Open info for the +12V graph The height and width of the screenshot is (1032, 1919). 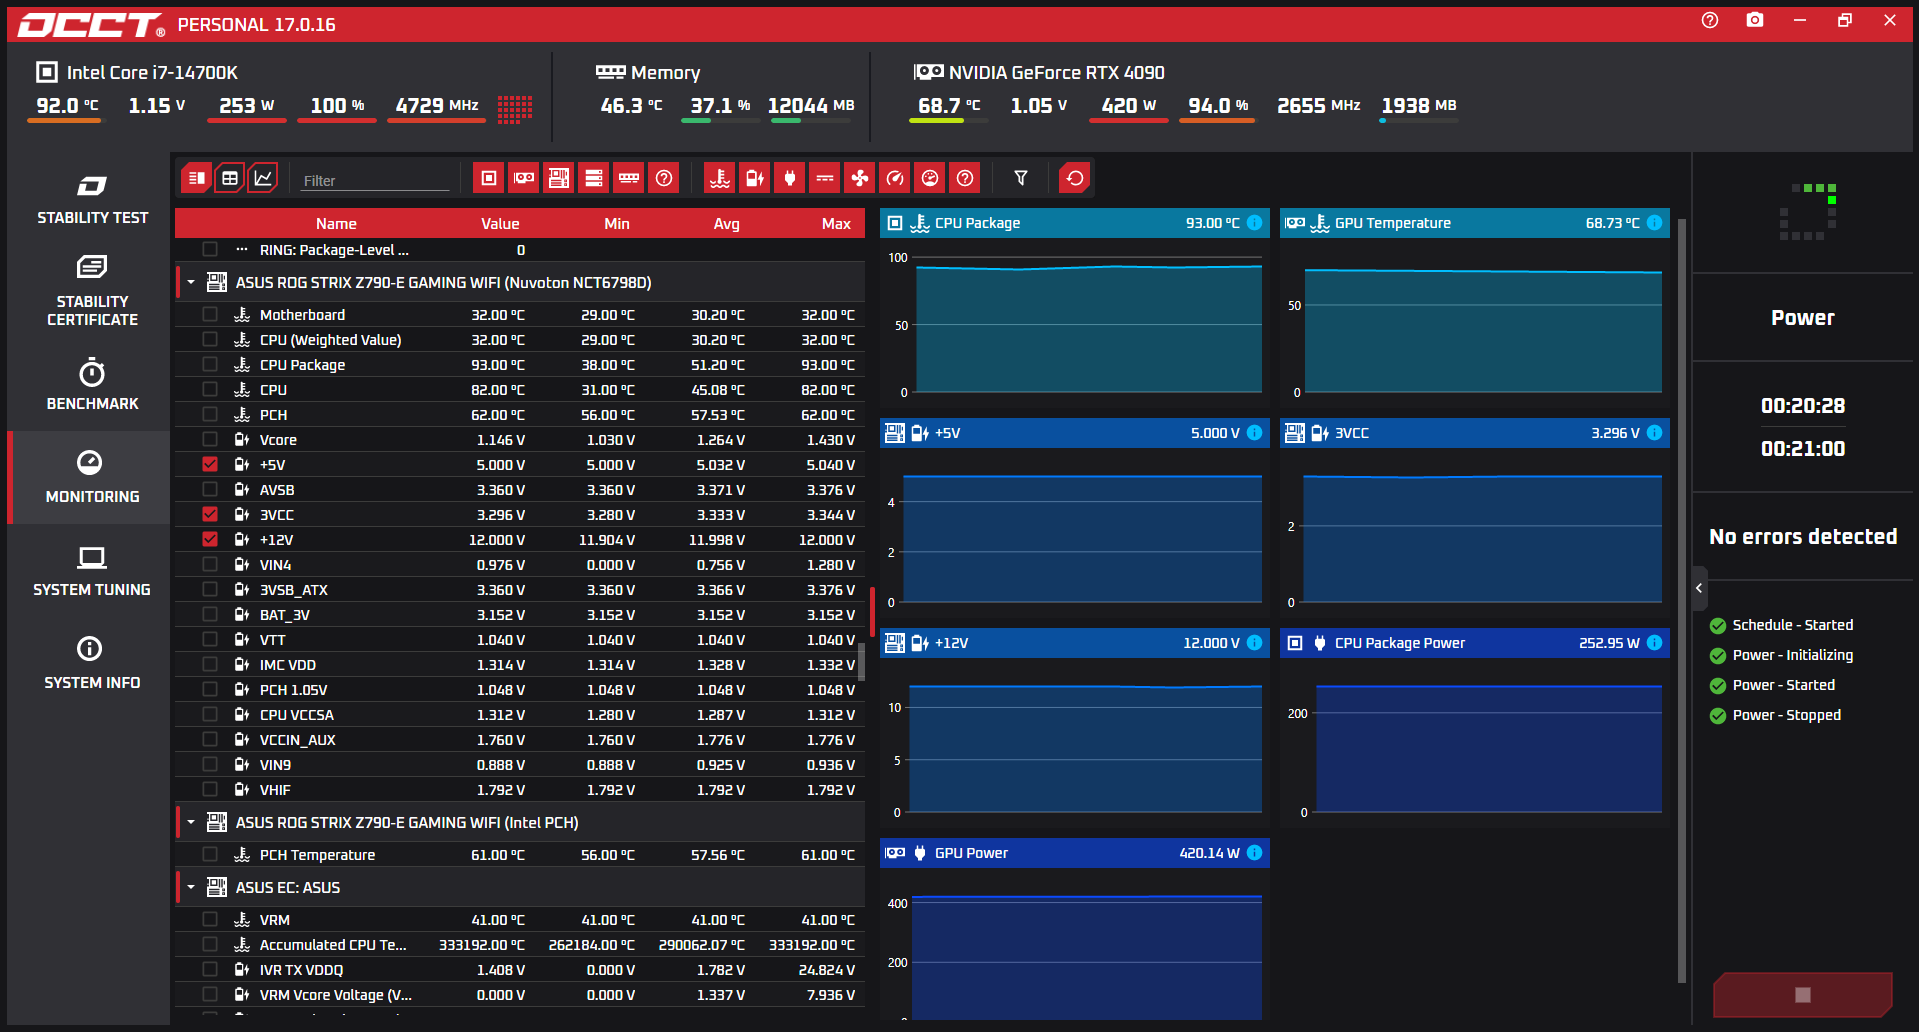1255,643
